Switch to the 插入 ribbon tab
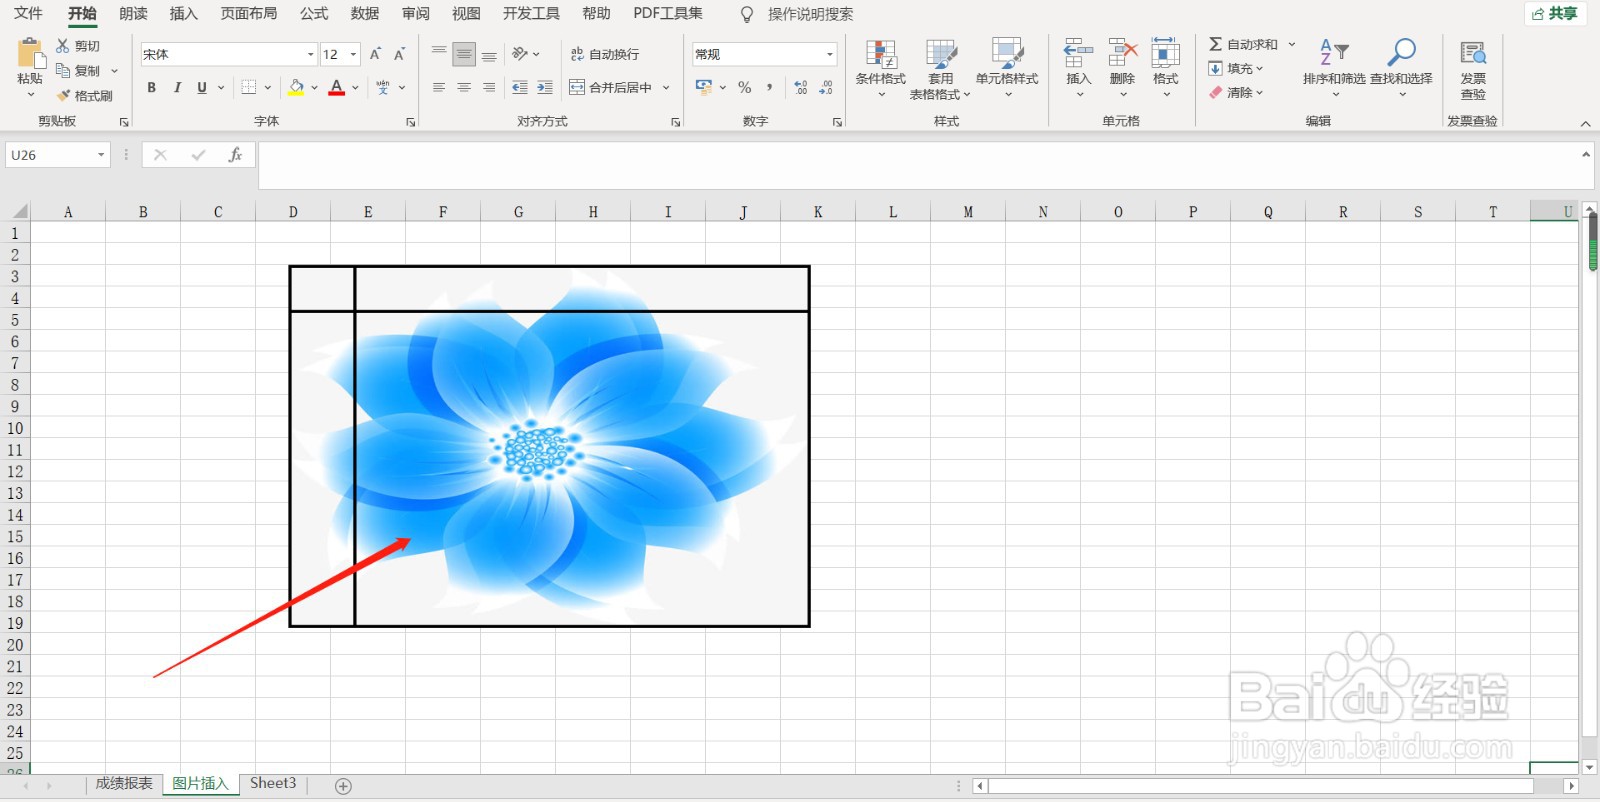This screenshot has height=802, width=1600. [x=184, y=14]
